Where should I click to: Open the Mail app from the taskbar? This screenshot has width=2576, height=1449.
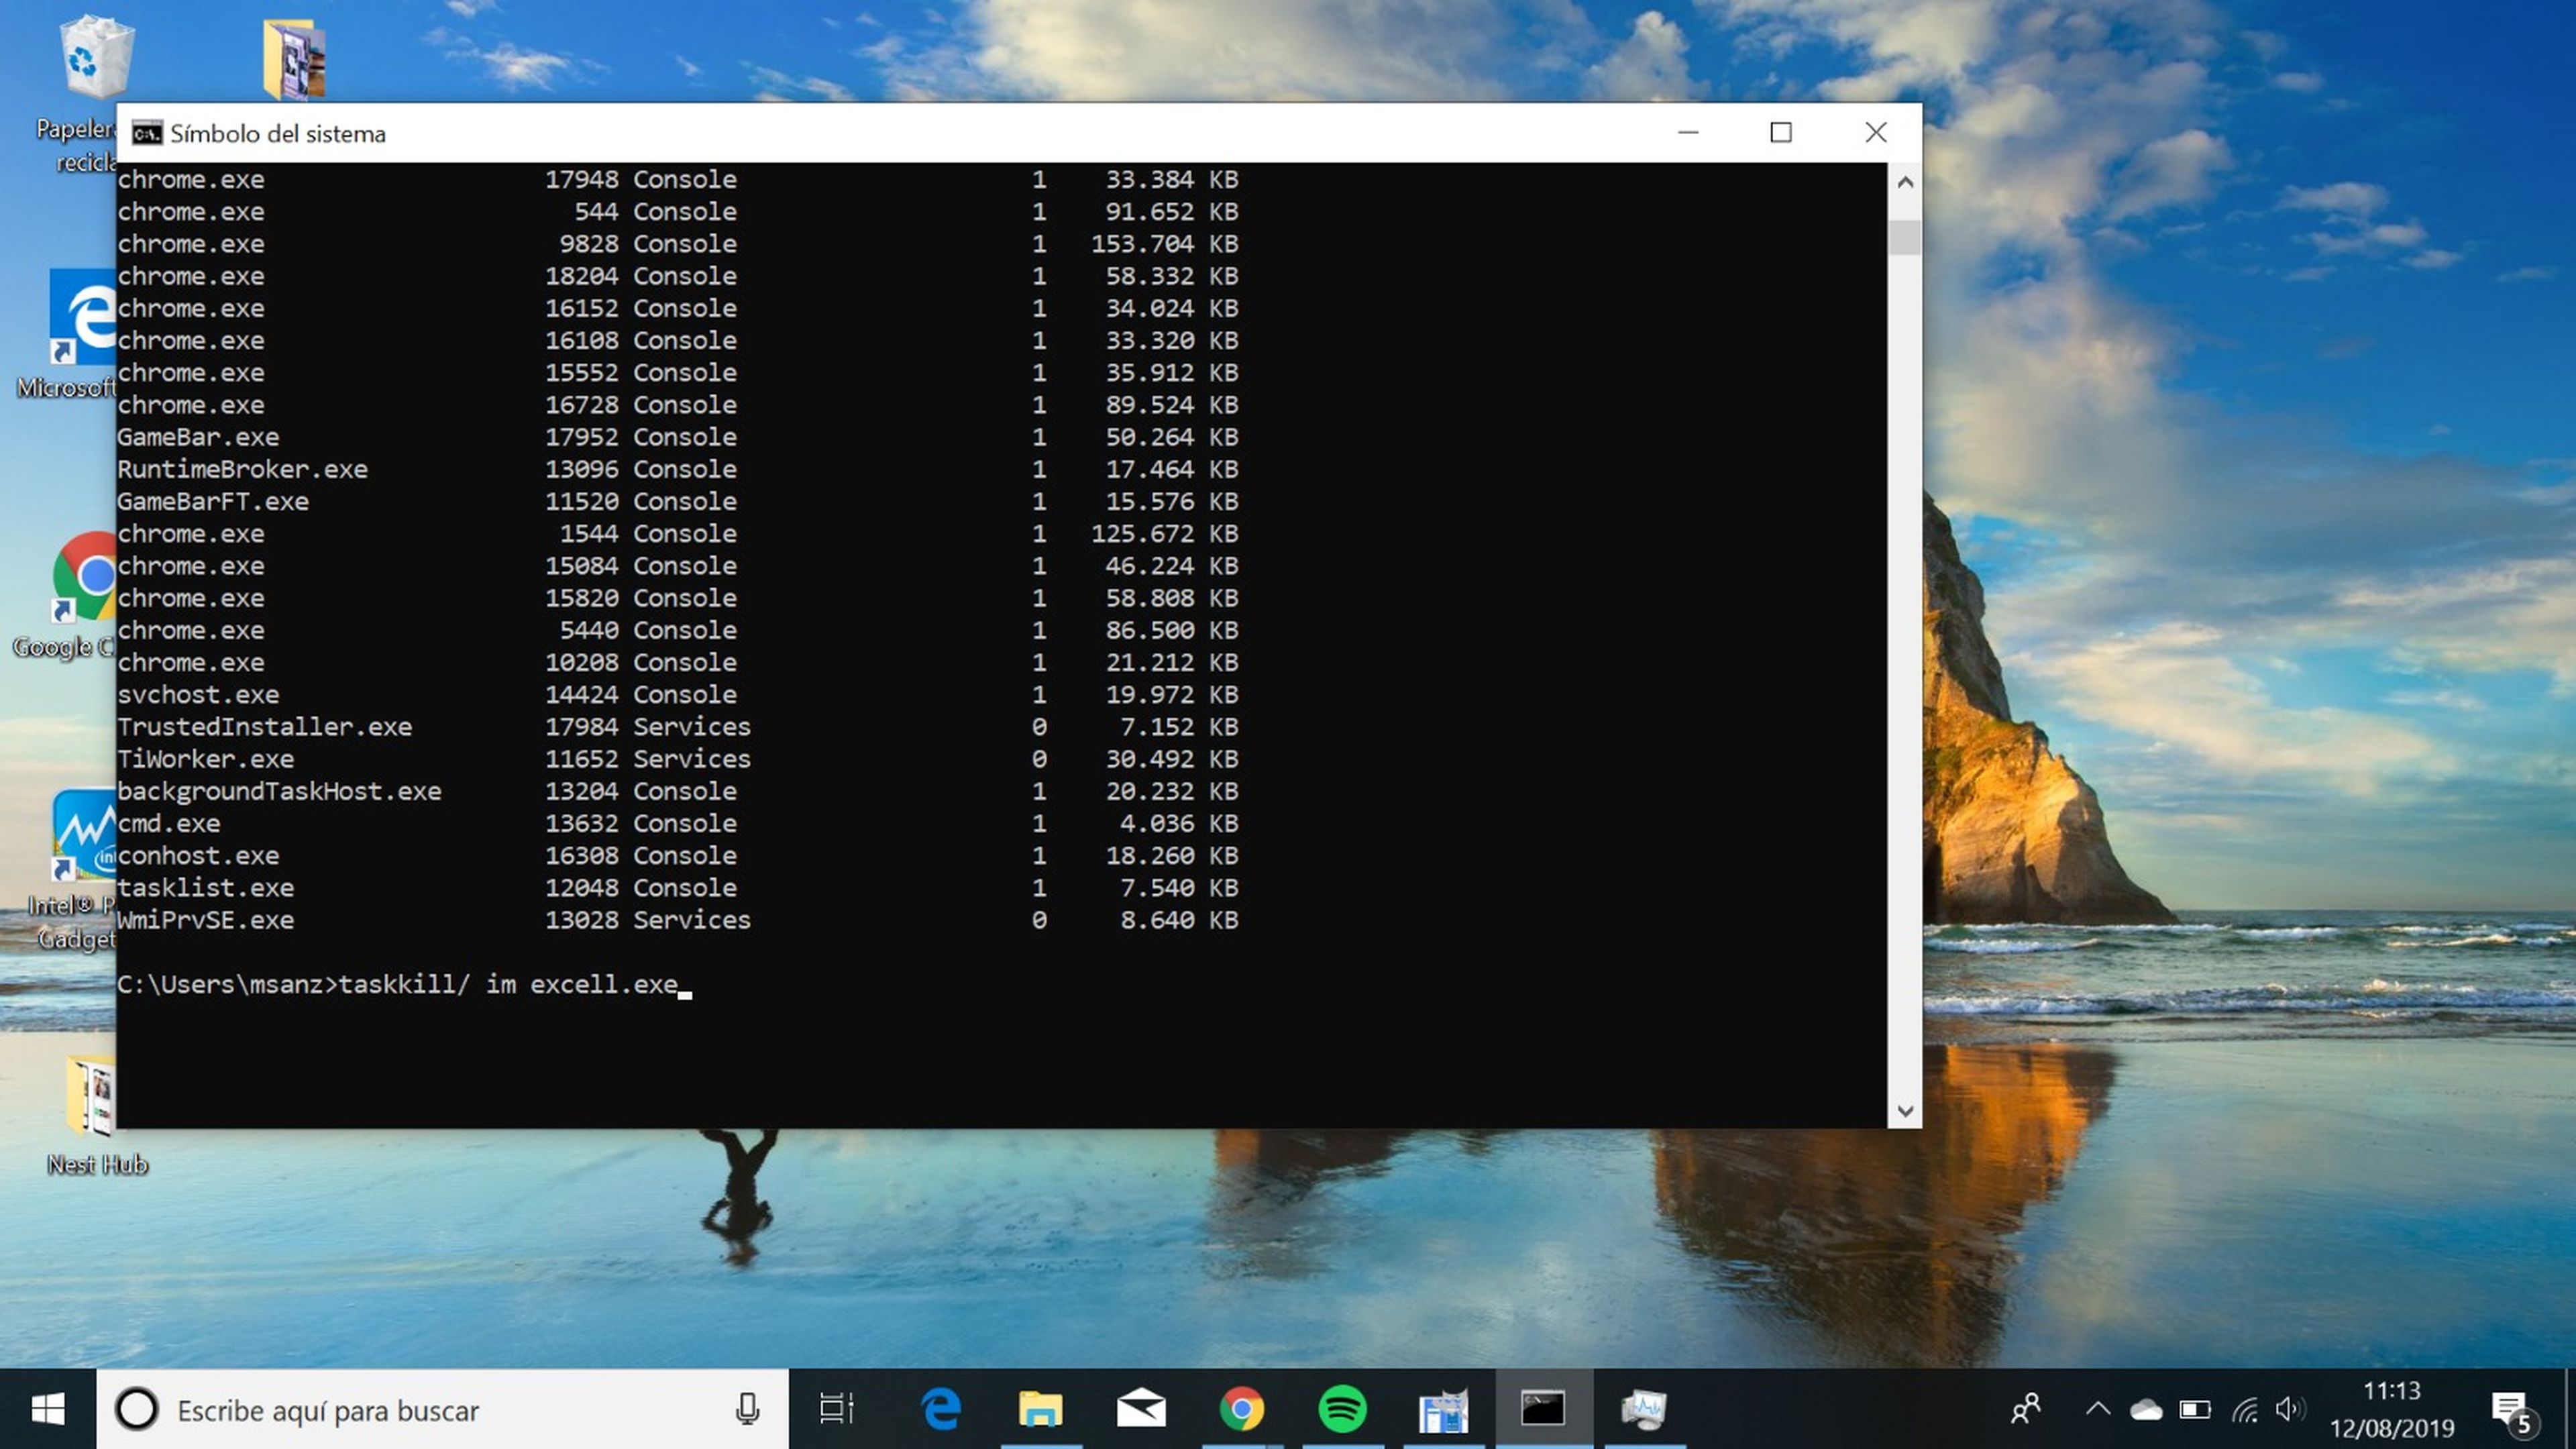point(1141,1409)
